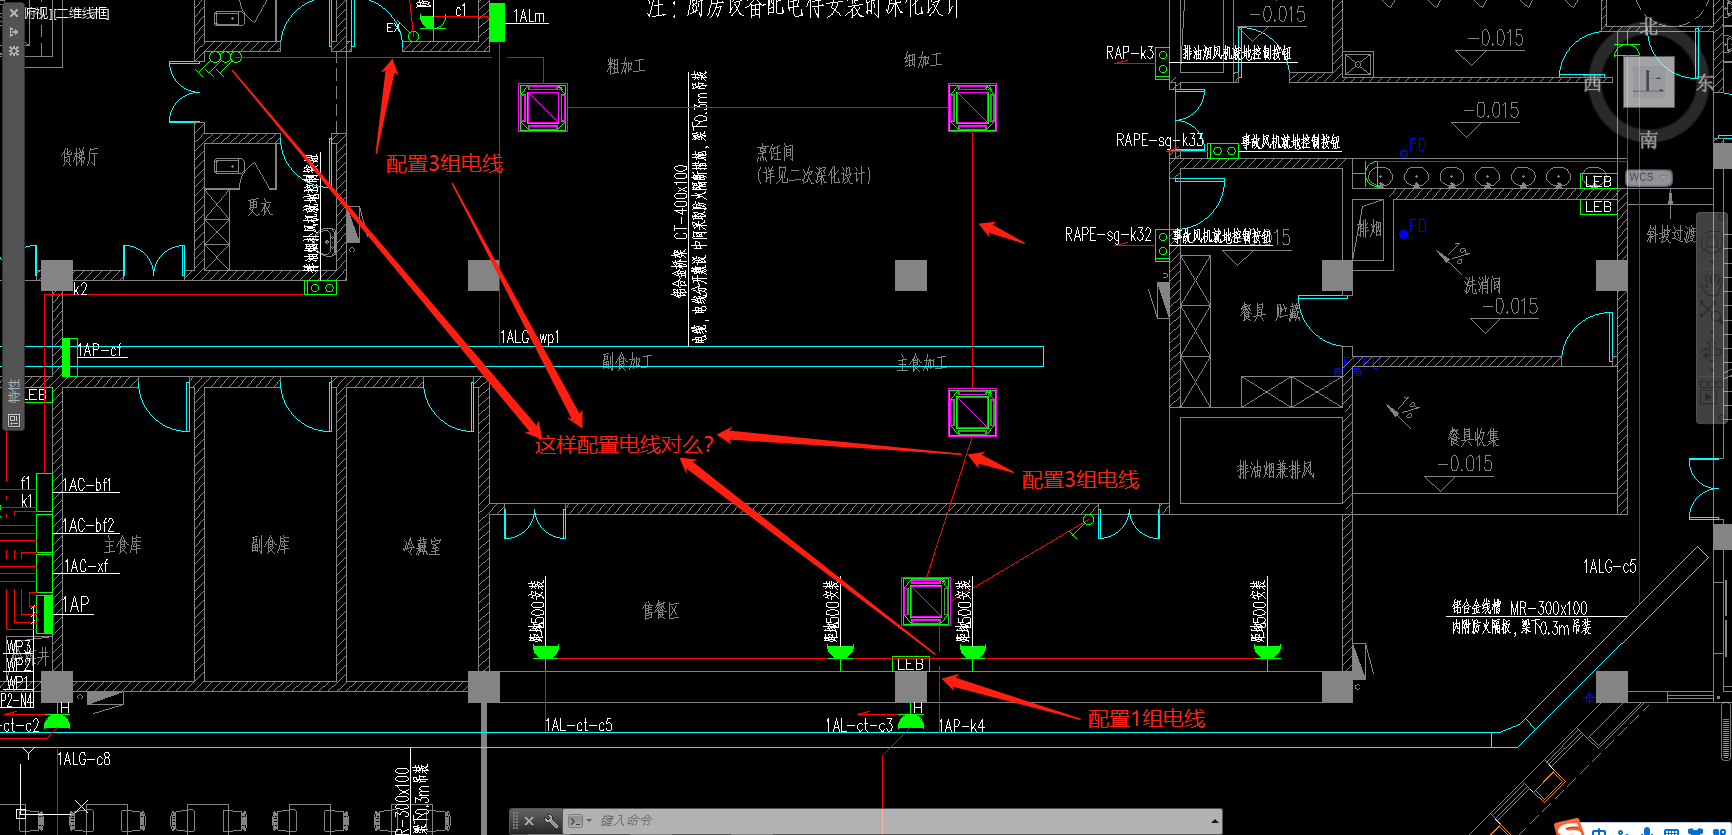Rotate view to East '东' on ViewCube
The height and width of the screenshot is (835, 1732).
click(x=1705, y=83)
